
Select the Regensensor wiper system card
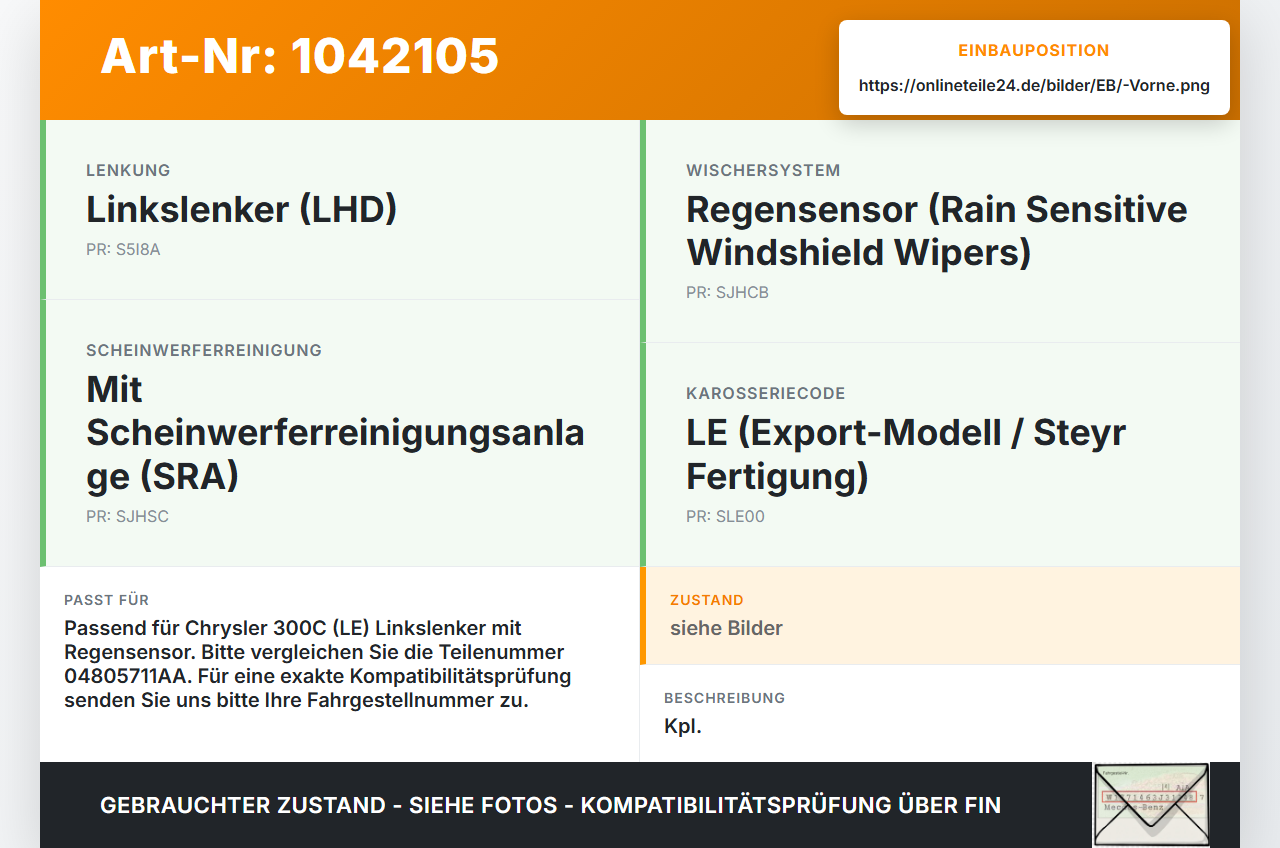coord(940,231)
